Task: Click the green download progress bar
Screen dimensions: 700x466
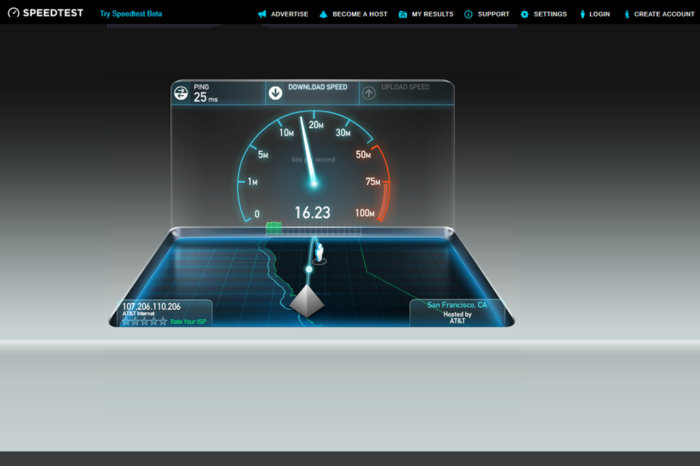Action: [x=273, y=228]
